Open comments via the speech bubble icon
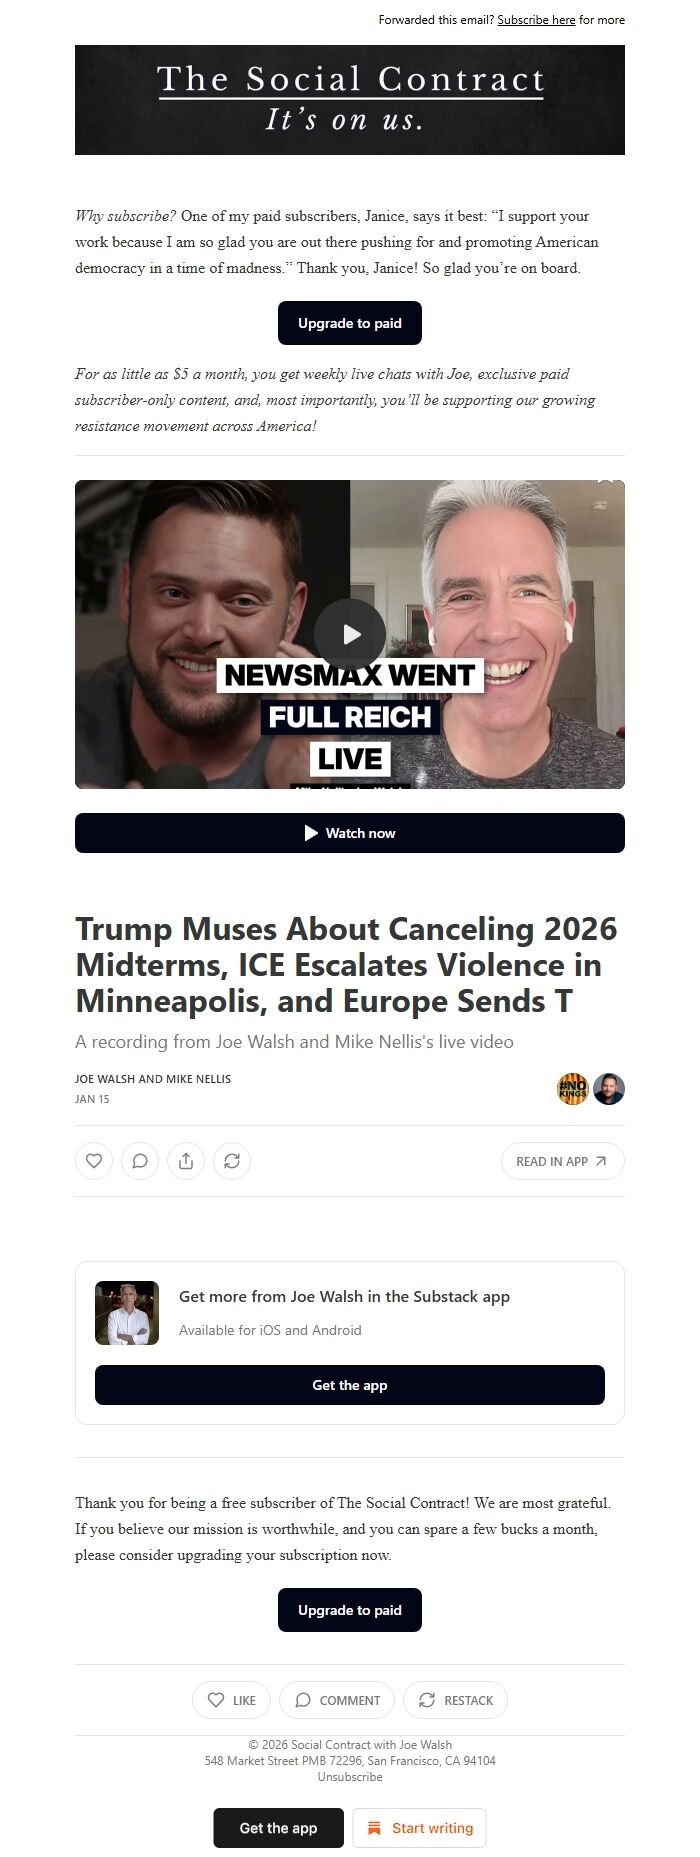Image resolution: width=700 pixels, height=1857 pixels. [140, 1161]
